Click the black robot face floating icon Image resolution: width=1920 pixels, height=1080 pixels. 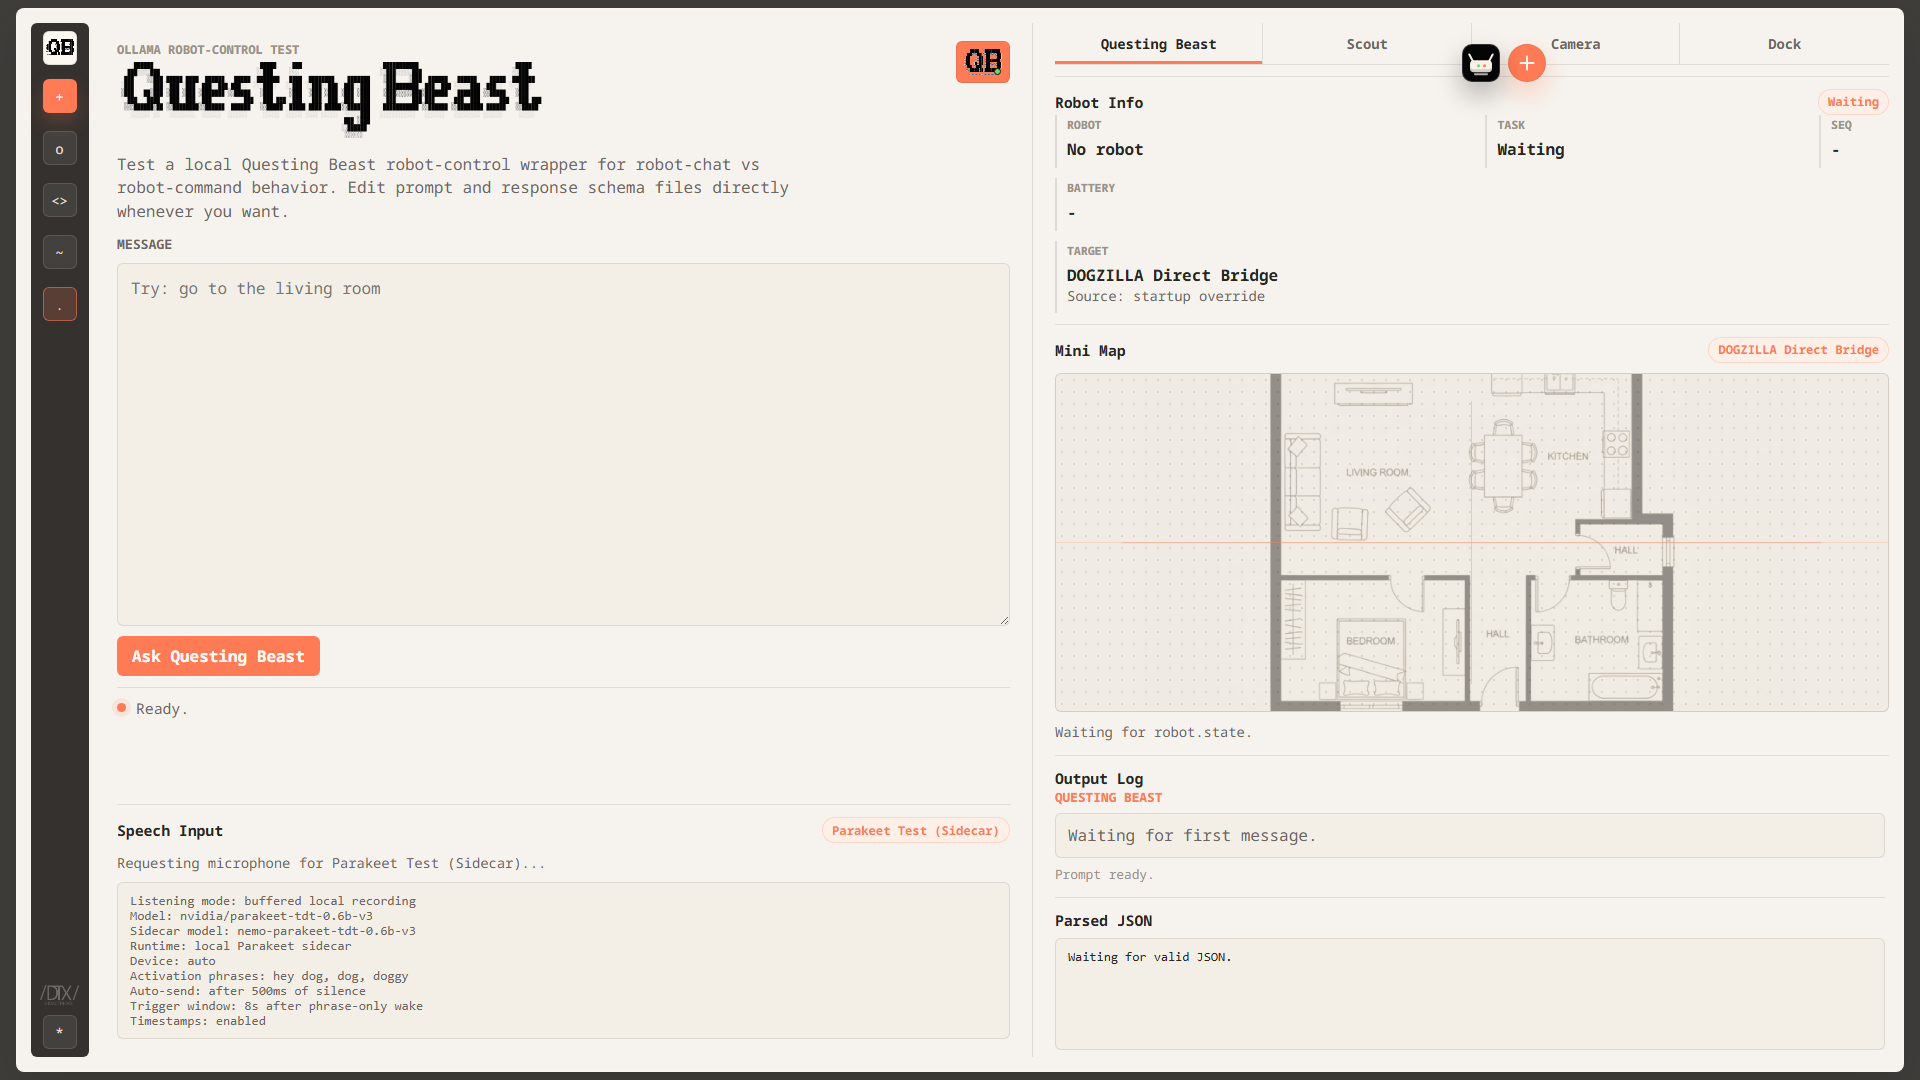pos(1481,63)
